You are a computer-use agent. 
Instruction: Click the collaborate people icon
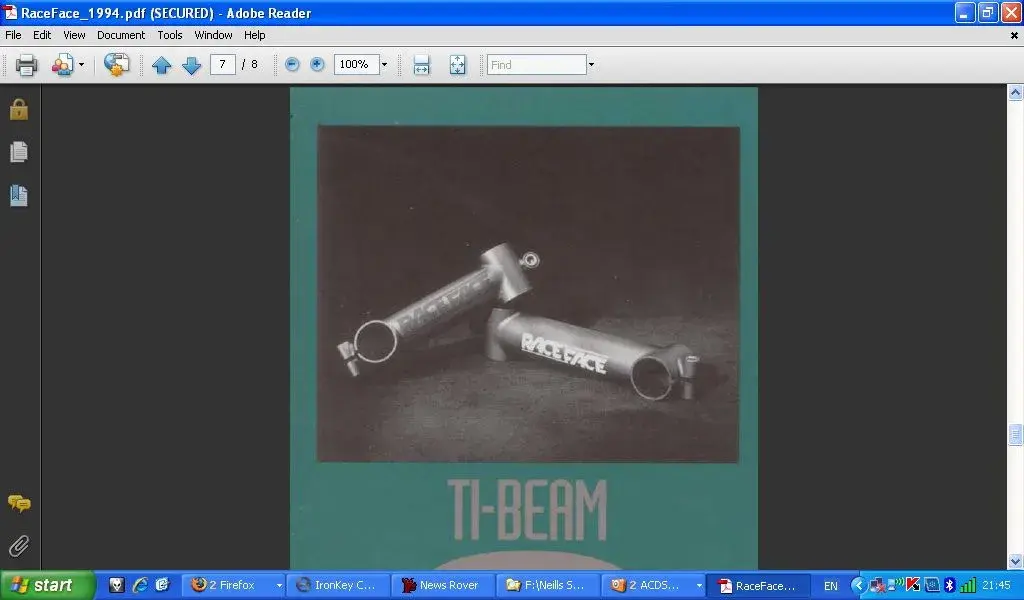tap(63, 65)
